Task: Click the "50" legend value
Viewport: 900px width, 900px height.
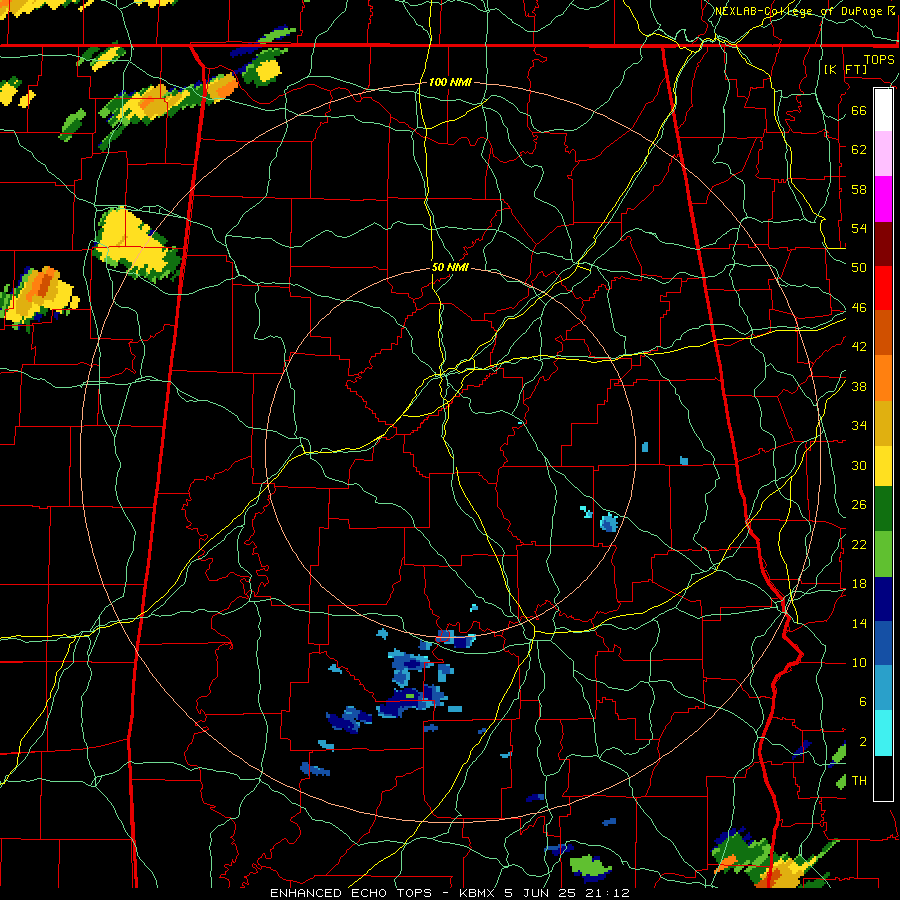Action: click(x=859, y=267)
